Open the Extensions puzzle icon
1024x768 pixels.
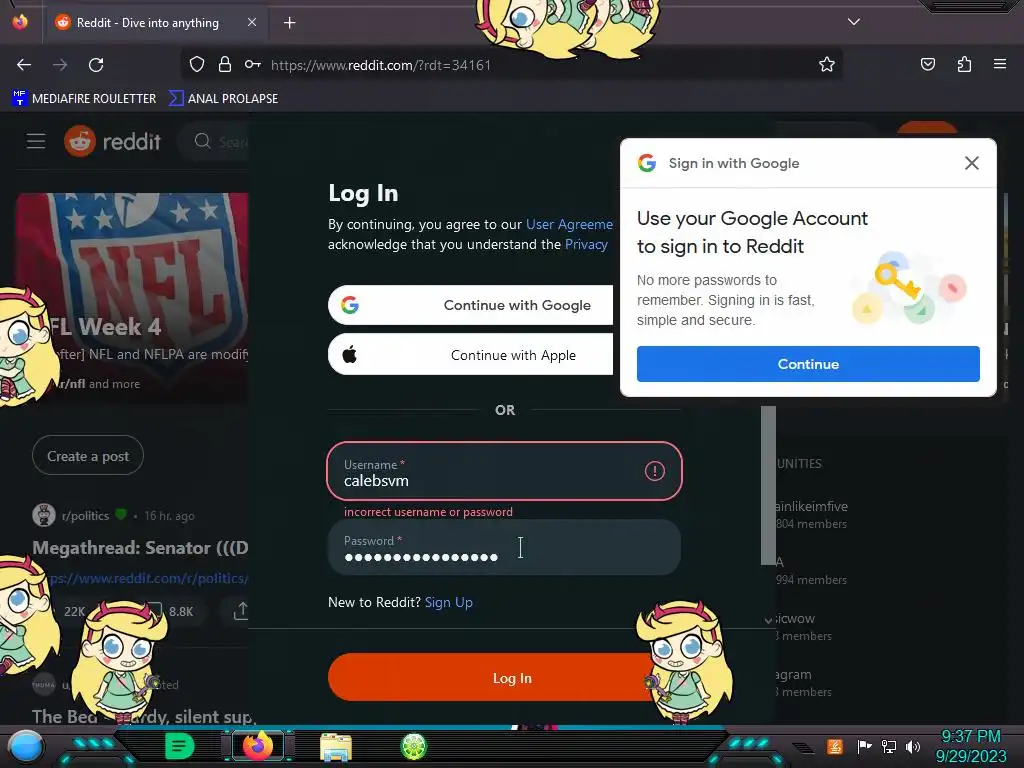point(964,64)
